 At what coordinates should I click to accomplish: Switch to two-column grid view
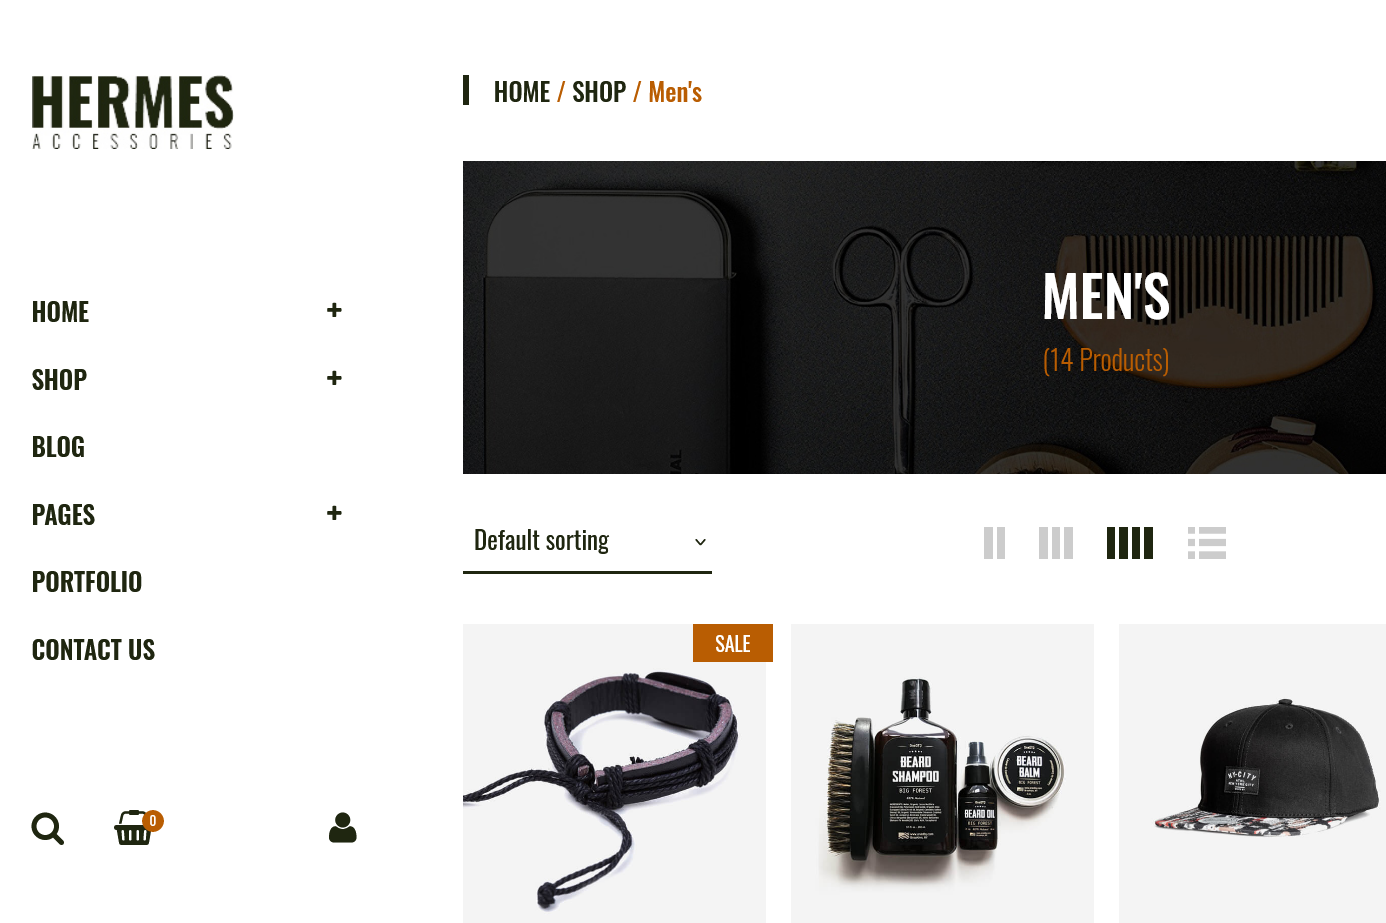click(994, 543)
